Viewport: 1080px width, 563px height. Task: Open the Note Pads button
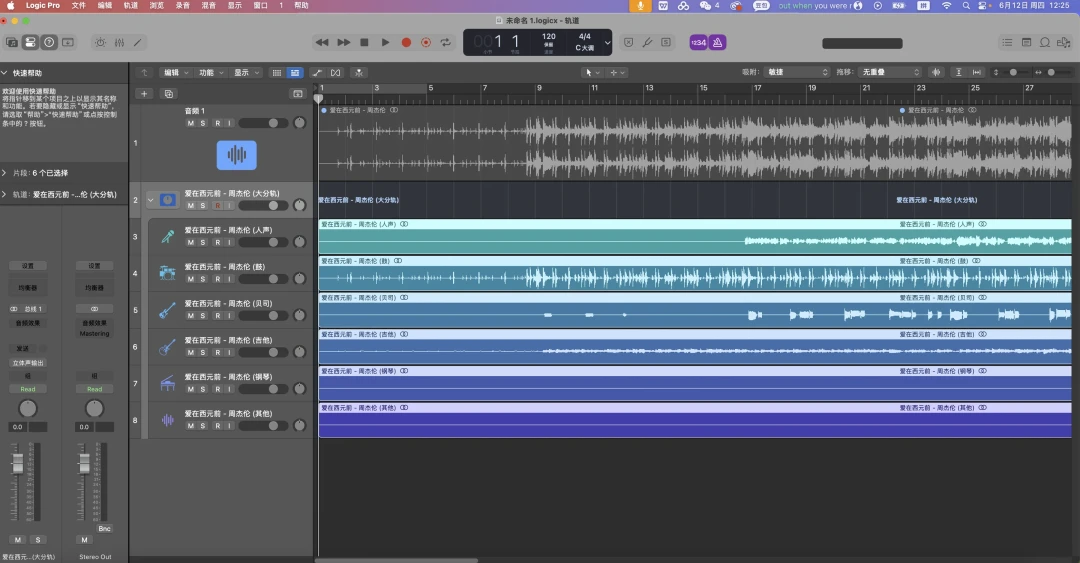(1026, 43)
